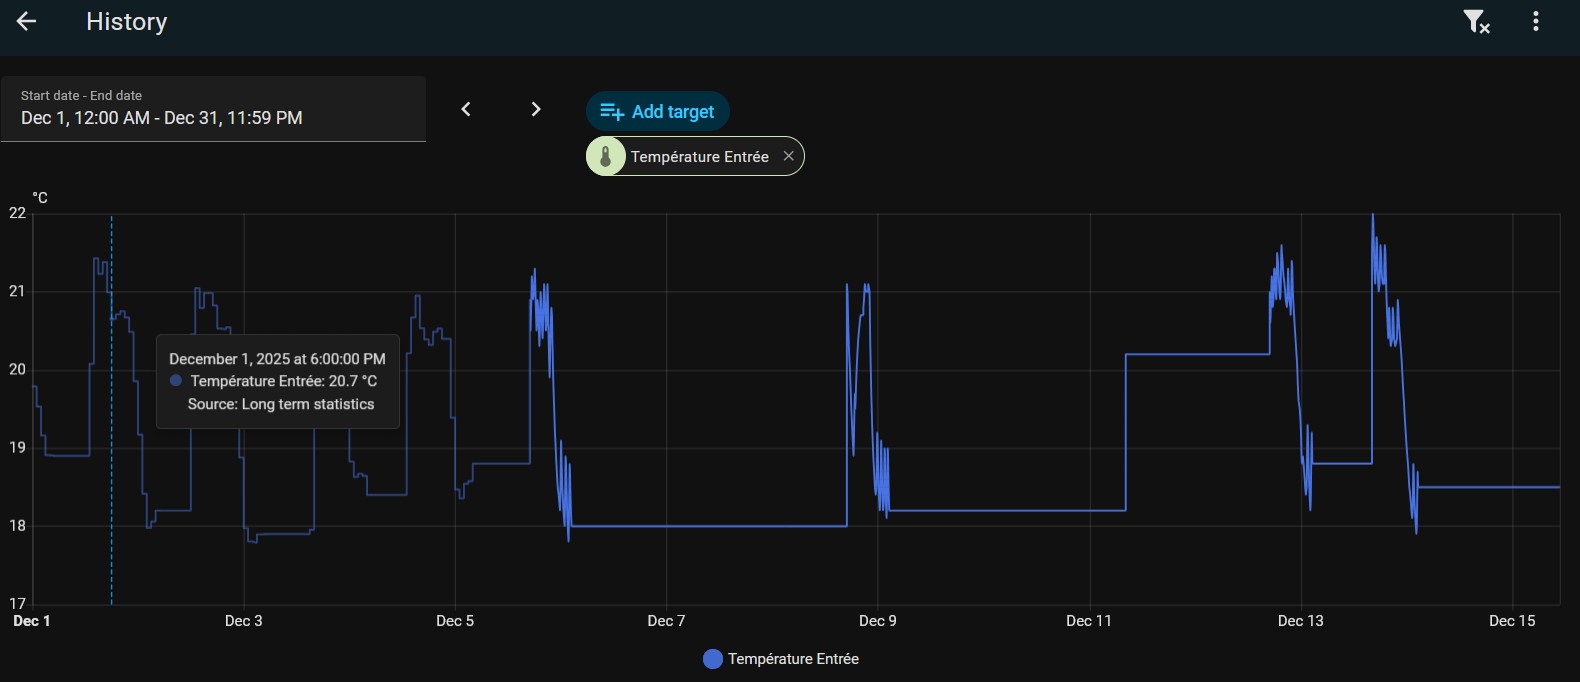
Task: Click the Dec 9 axis label
Action: (x=878, y=621)
